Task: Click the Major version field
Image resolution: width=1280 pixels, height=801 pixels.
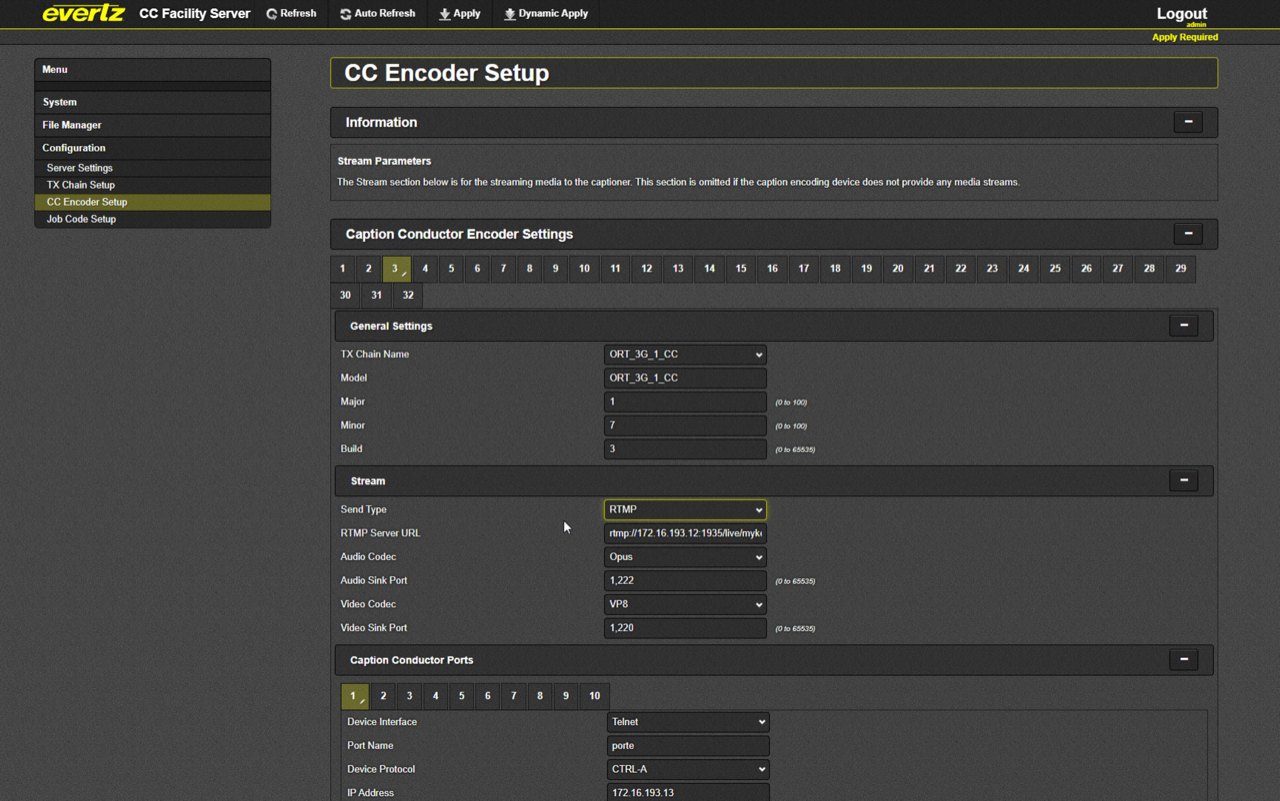Action: 685,402
